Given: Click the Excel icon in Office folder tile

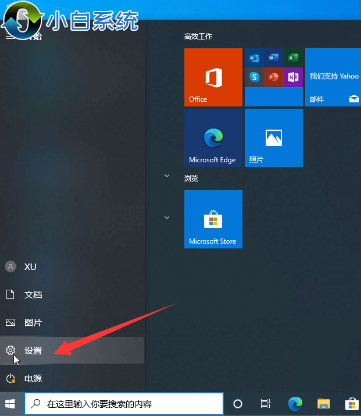Looking at the screenshot, I should pyautogui.click(x=293, y=58).
